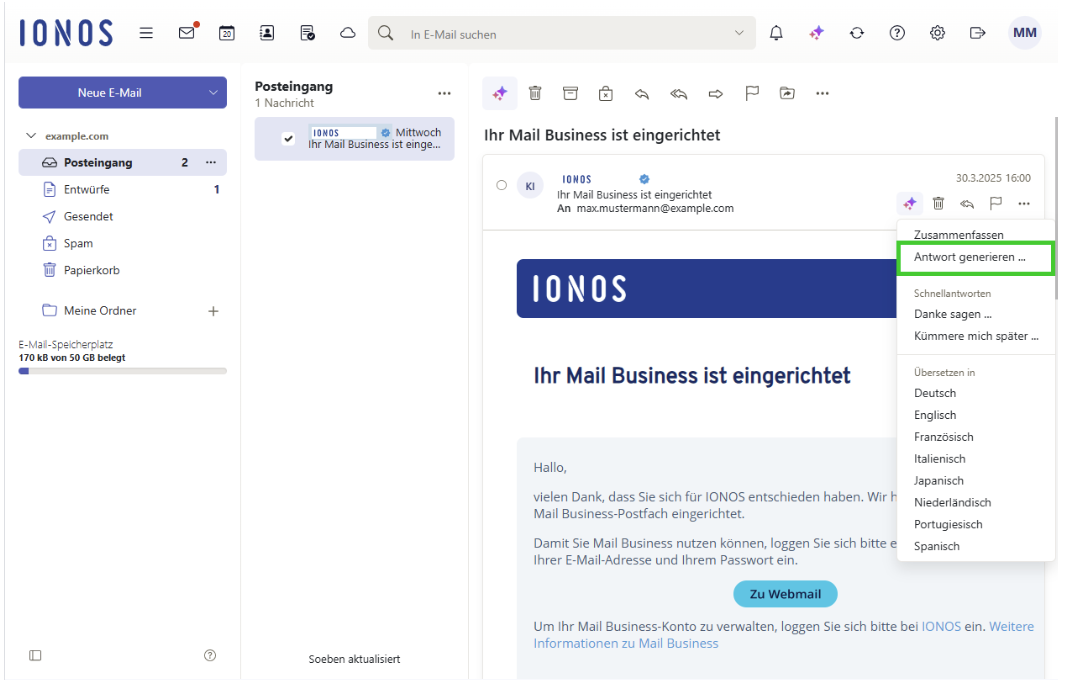Open the AI sparkle icon in top bar
Viewport: 1070px width, 688px height.
click(816, 33)
